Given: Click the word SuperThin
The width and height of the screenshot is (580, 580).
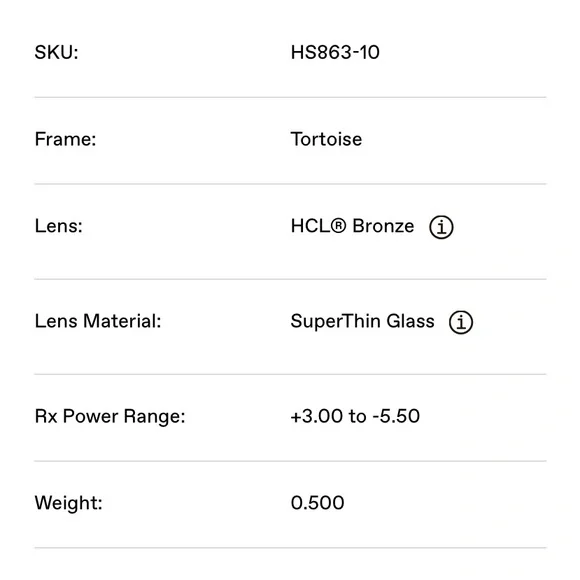Looking at the screenshot, I should (335, 321).
